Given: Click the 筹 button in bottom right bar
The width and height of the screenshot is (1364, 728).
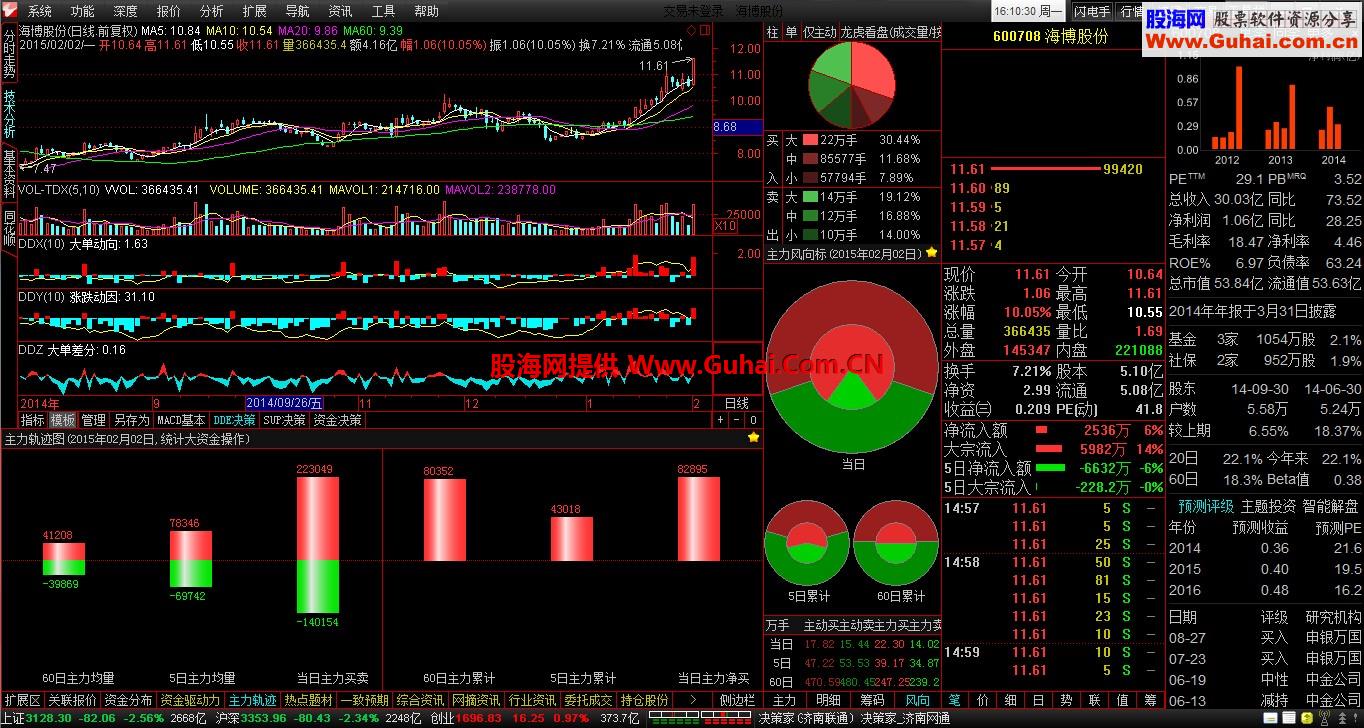Looking at the screenshot, I should pos(1150,700).
